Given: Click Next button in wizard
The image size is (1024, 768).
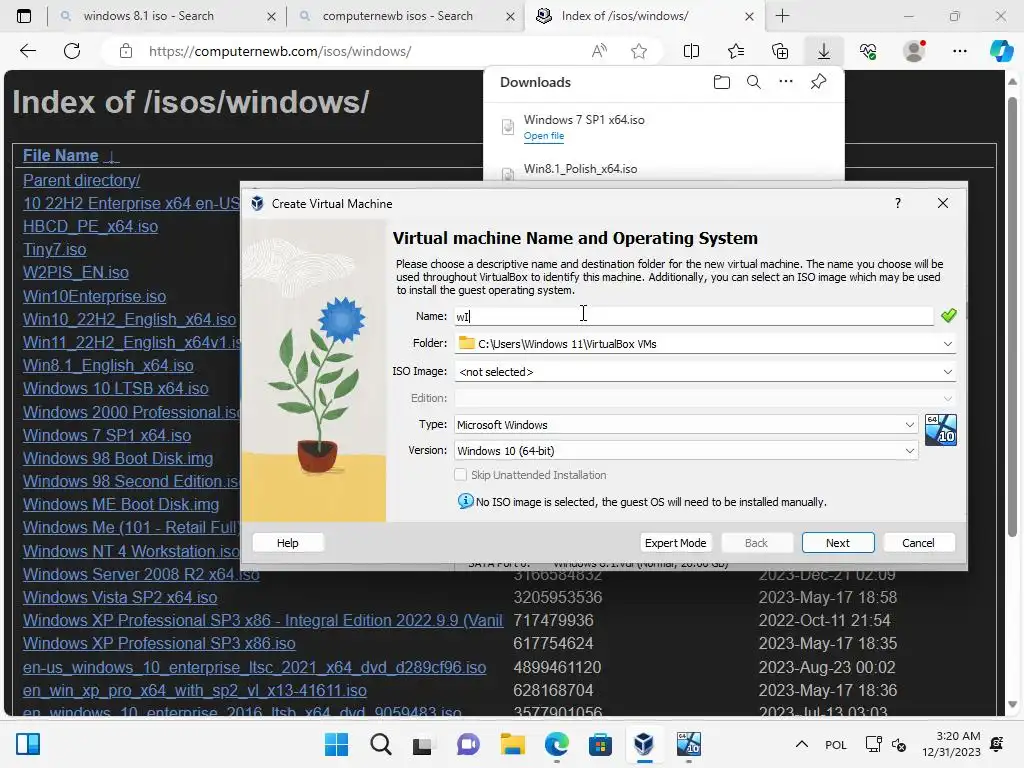Looking at the screenshot, I should point(838,543).
